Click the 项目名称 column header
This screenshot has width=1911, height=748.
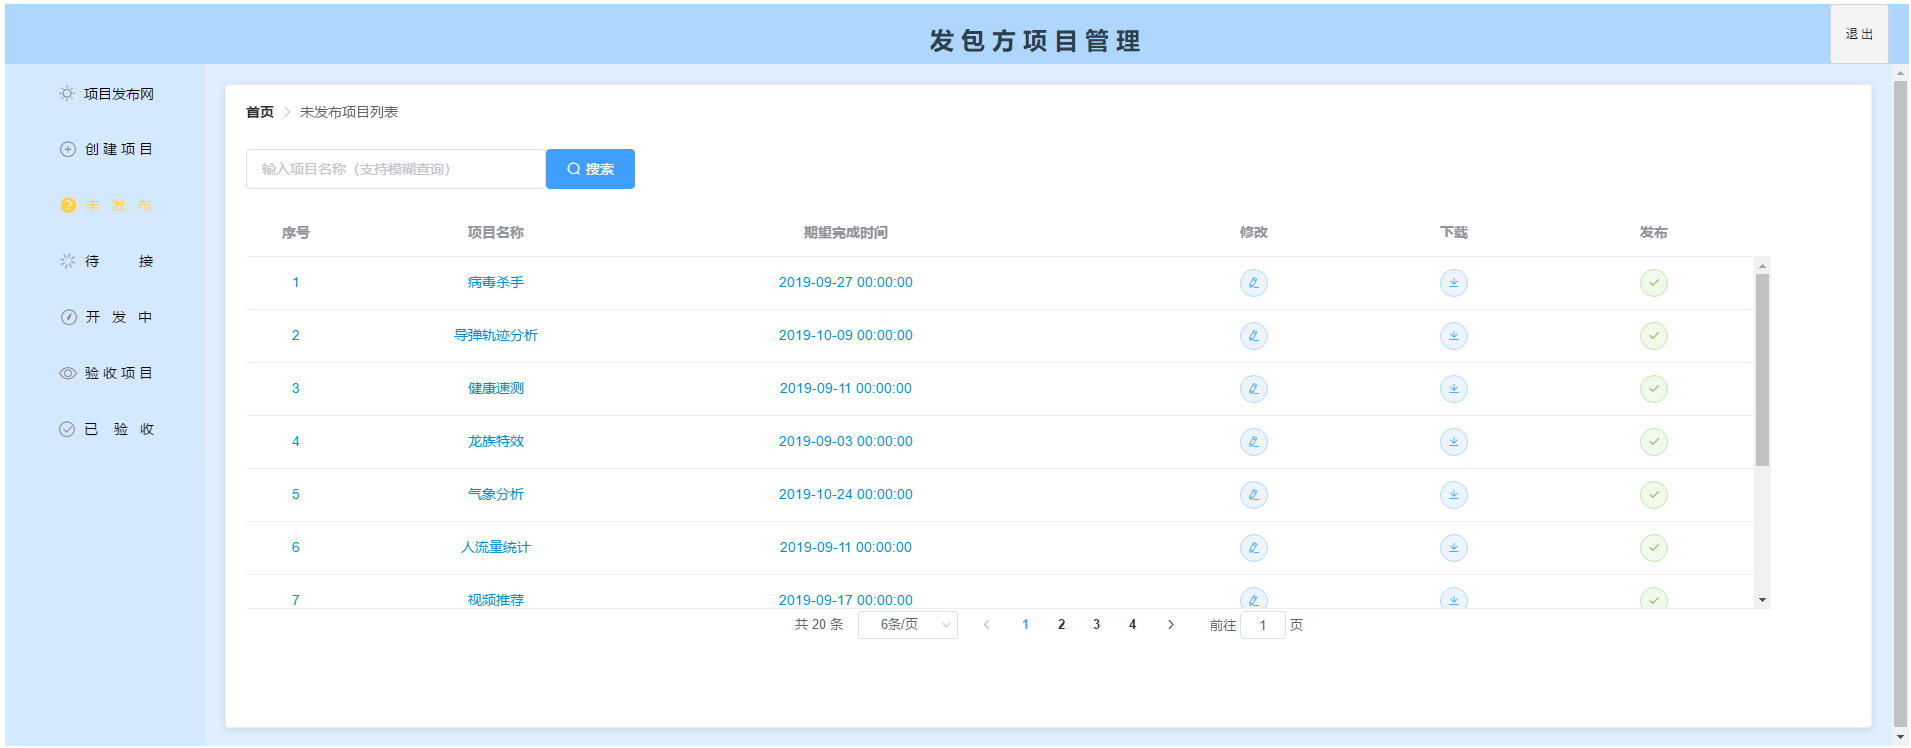[496, 233]
